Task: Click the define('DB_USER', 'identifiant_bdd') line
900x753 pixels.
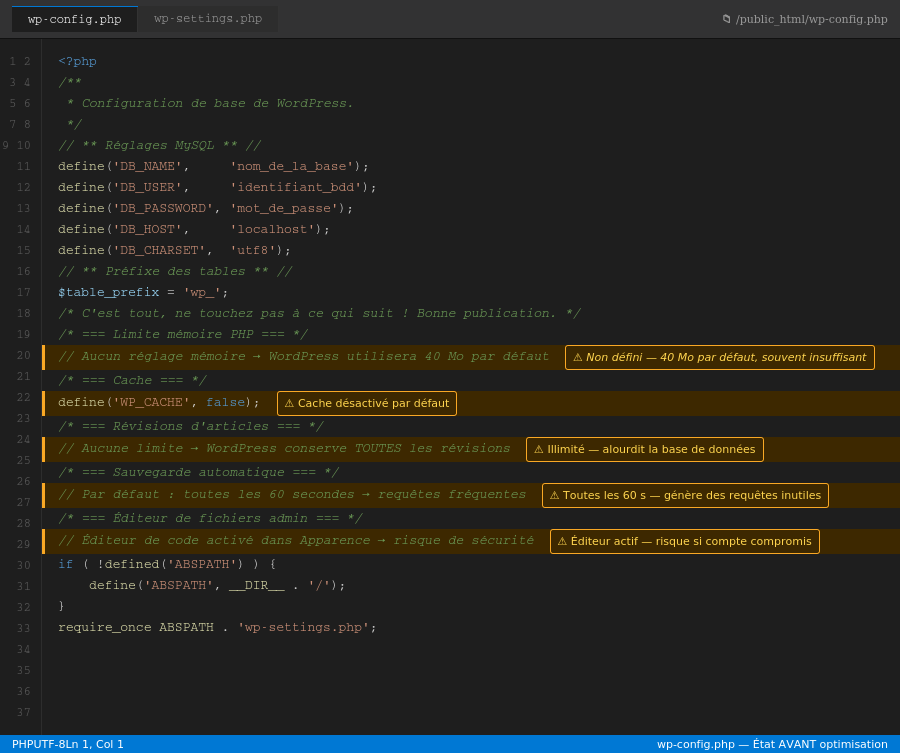Action: click(x=217, y=187)
